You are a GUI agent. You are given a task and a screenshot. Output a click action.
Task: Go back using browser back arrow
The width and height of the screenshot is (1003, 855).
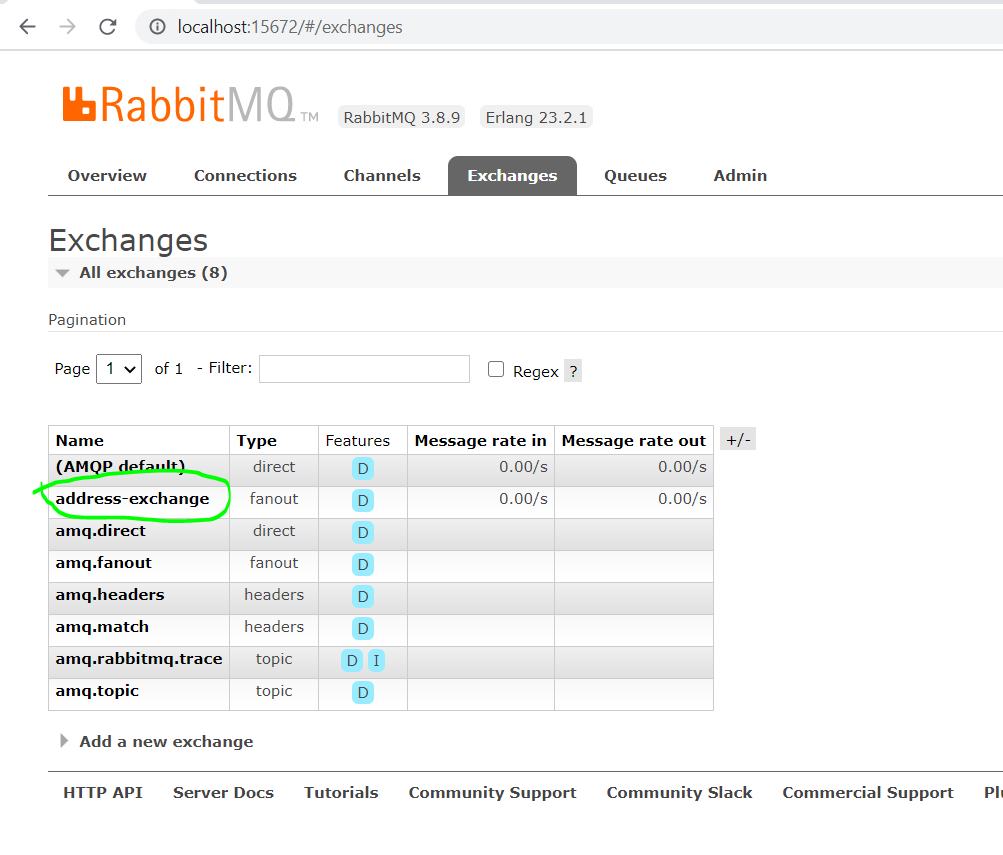click(28, 27)
